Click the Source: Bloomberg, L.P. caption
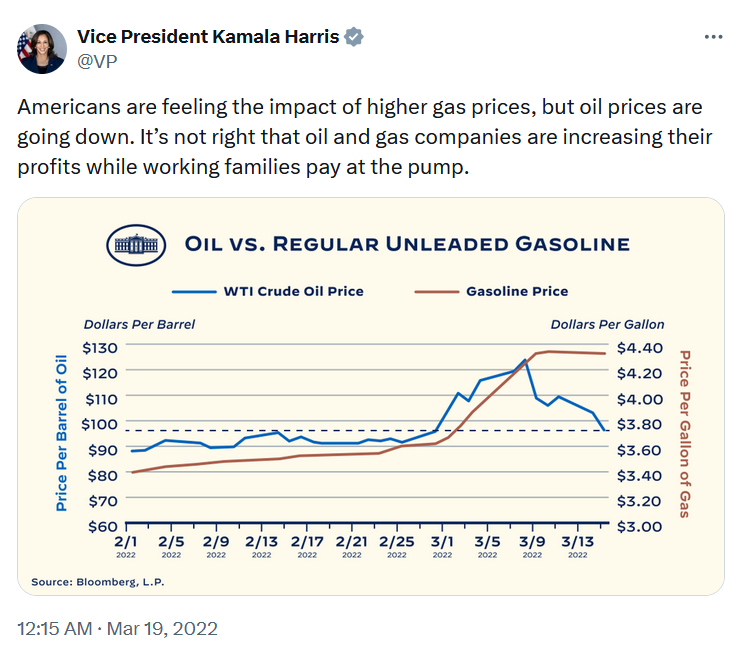Screen dimensions: 738x652 (x=98, y=582)
